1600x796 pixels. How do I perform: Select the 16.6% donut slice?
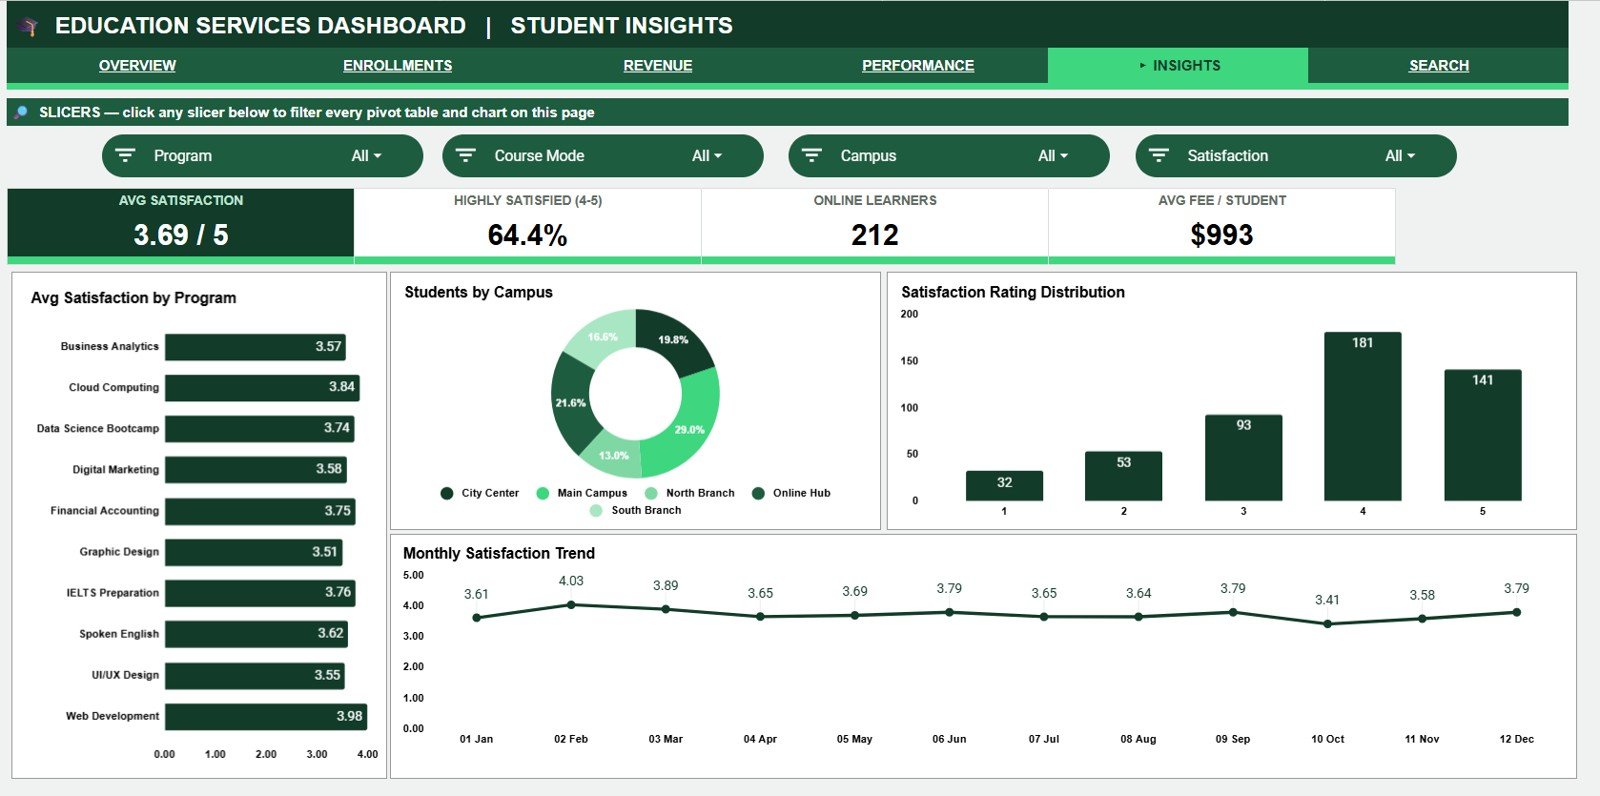[x=603, y=336]
